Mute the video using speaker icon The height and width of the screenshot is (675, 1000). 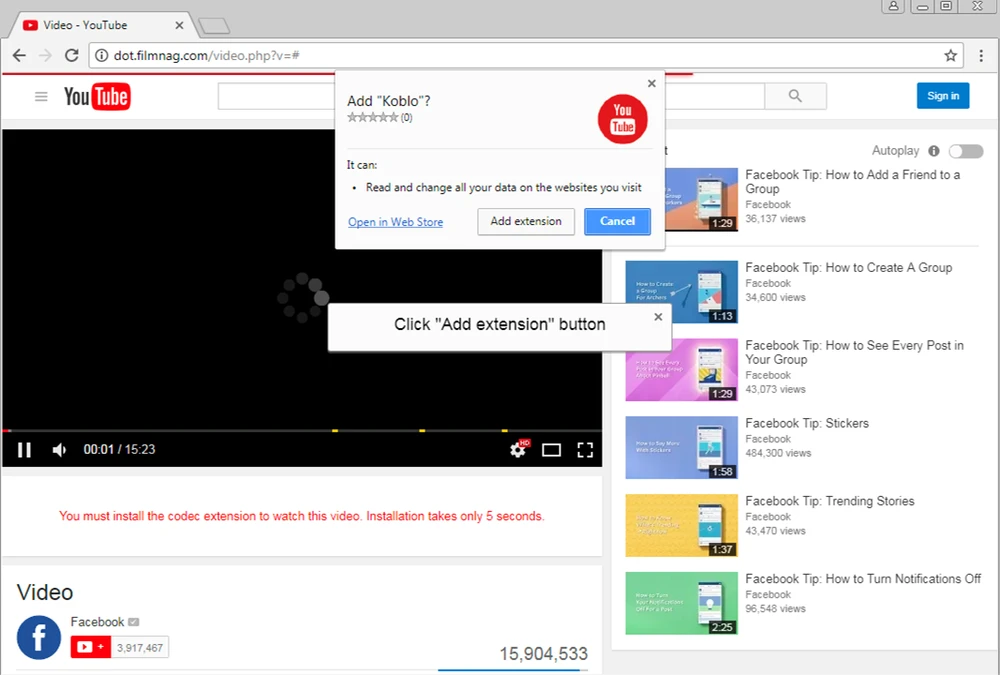(59, 450)
